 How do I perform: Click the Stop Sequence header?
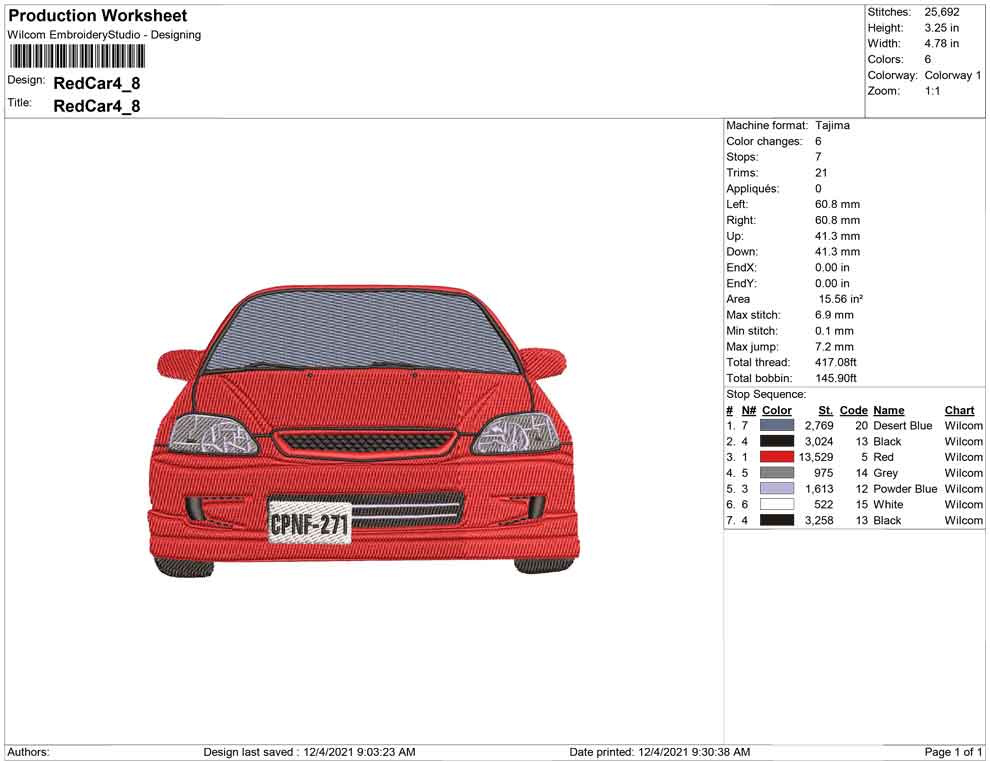point(766,394)
